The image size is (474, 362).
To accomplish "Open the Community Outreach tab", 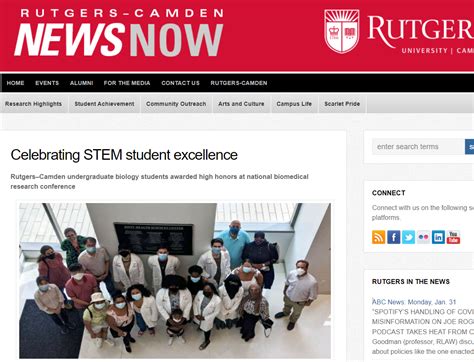I will click(176, 104).
